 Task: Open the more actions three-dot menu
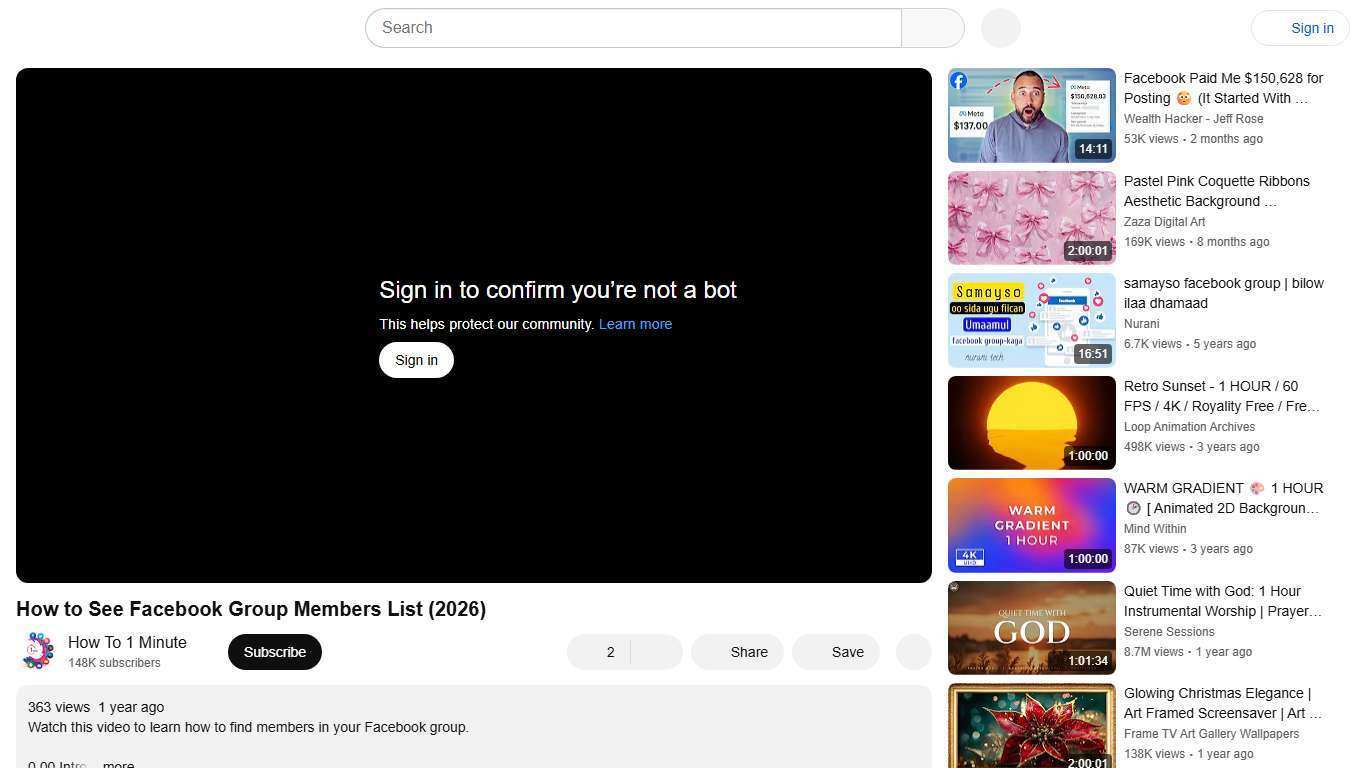pyautogui.click(x=912, y=652)
